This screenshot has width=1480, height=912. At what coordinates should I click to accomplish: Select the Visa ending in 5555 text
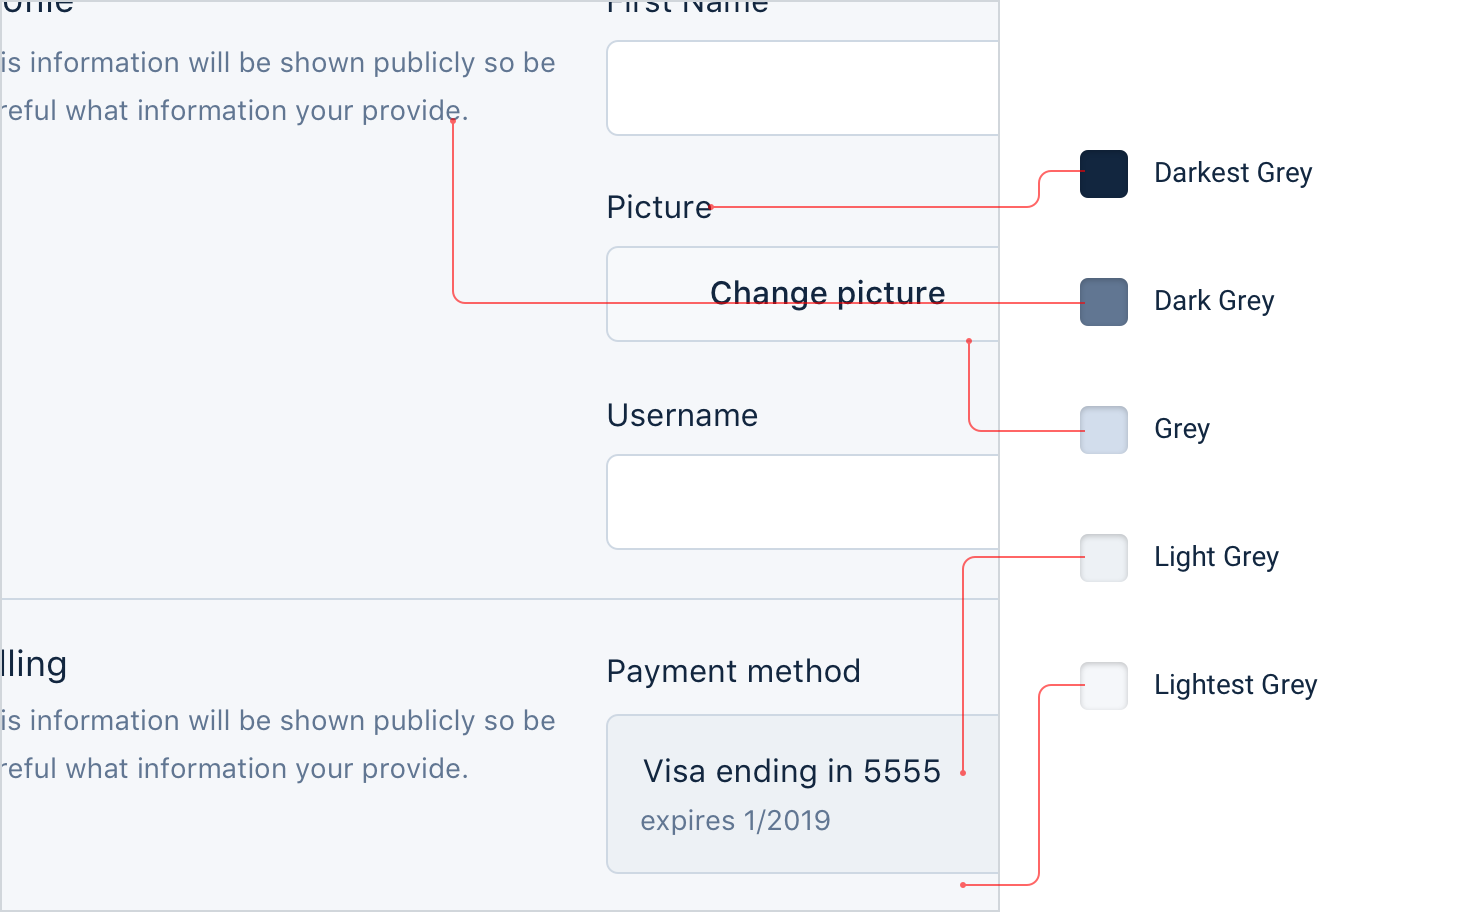pyautogui.click(x=791, y=771)
